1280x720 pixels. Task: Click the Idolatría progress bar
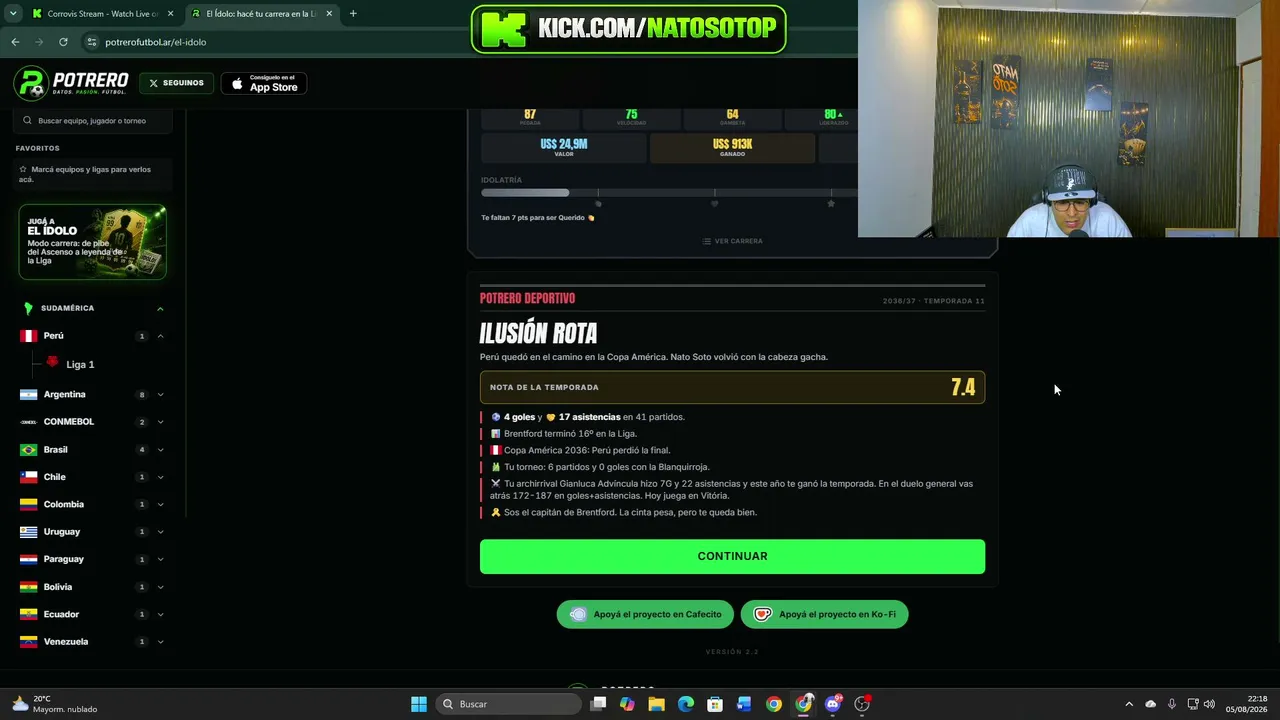pyautogui.click(x=669, y=193)
